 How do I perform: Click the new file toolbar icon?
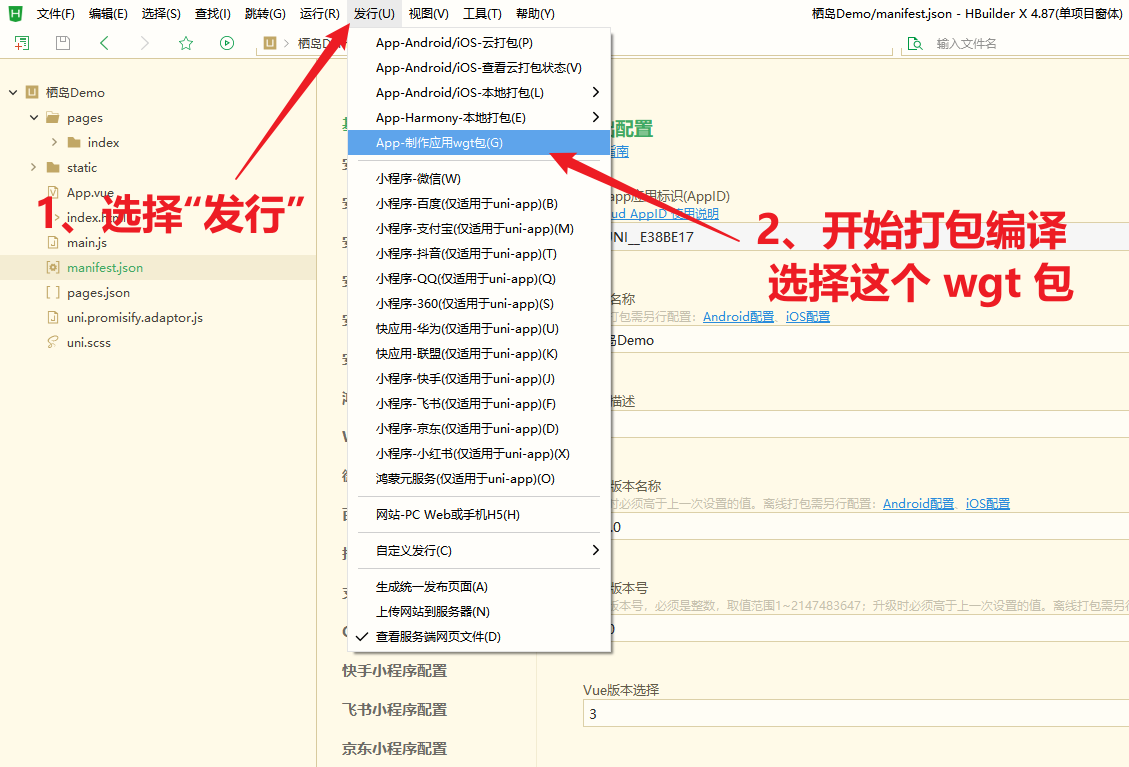coord(22,43)
